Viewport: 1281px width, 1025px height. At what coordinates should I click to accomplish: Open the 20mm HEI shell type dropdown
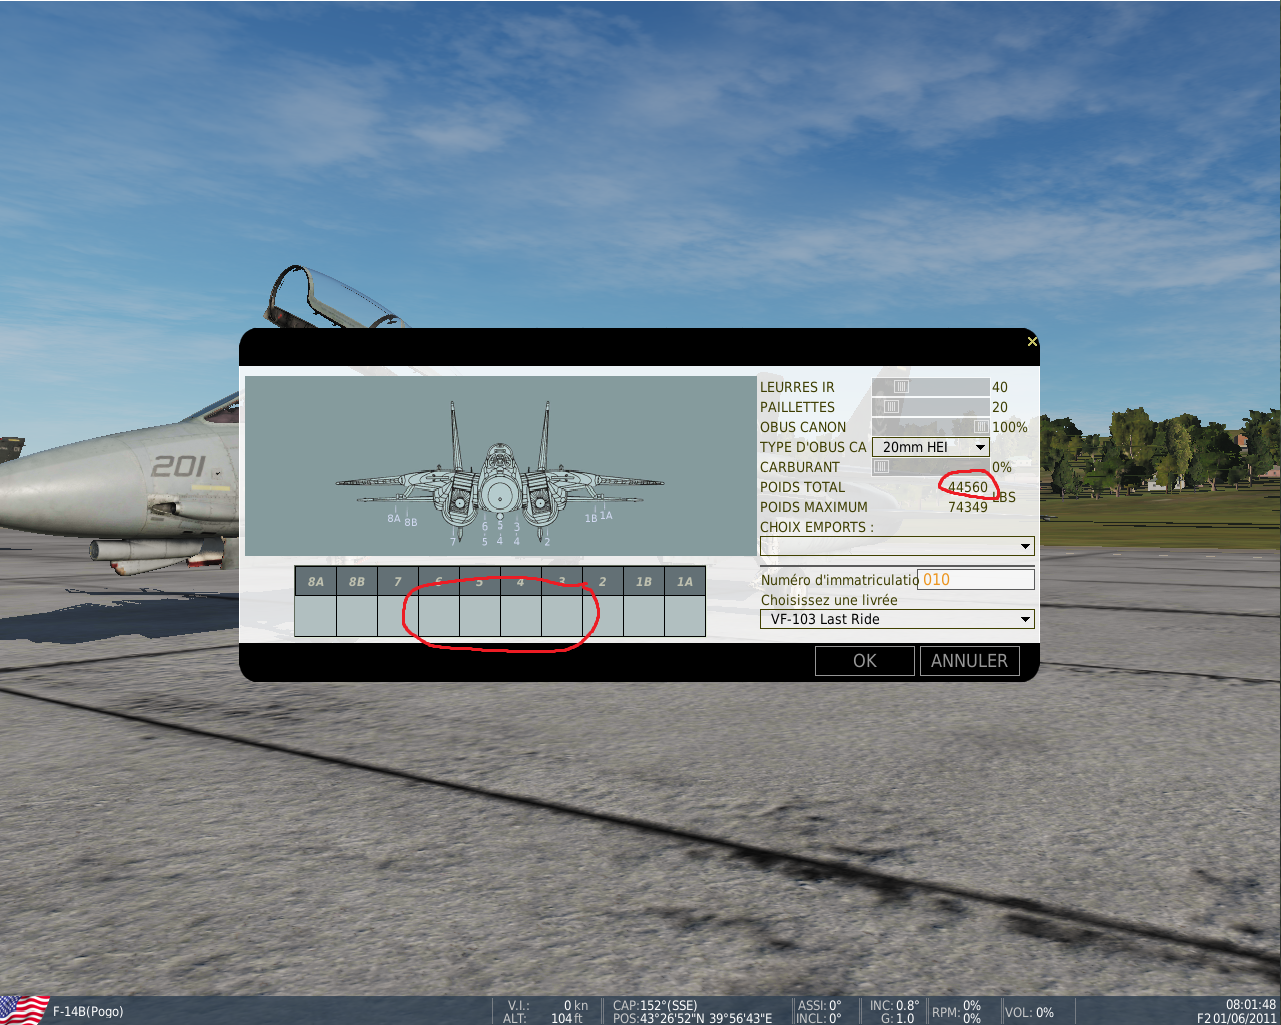pyautogui.click(x=930, y=447)
